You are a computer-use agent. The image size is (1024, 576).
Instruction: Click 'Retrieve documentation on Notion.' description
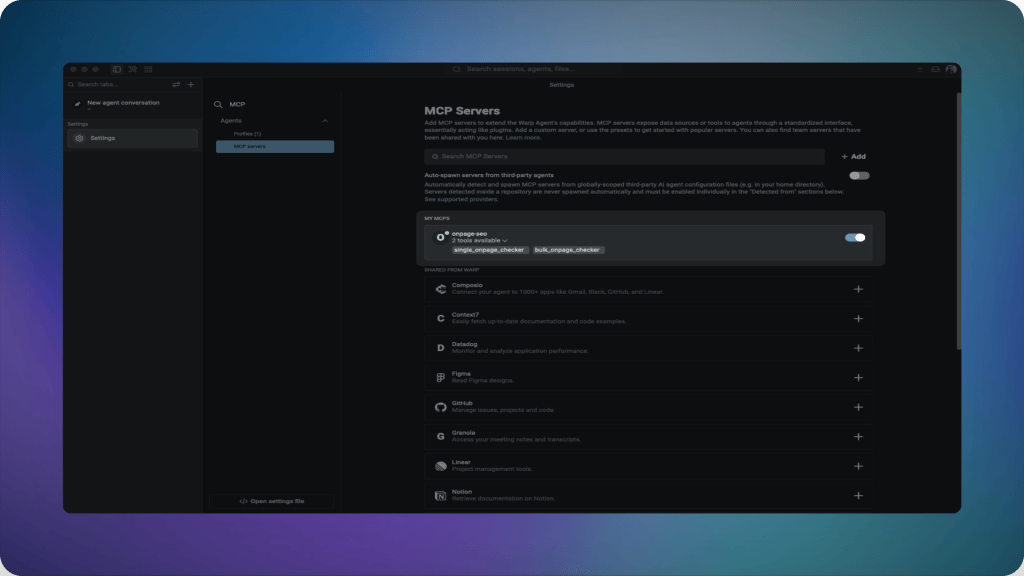[504, 499]
